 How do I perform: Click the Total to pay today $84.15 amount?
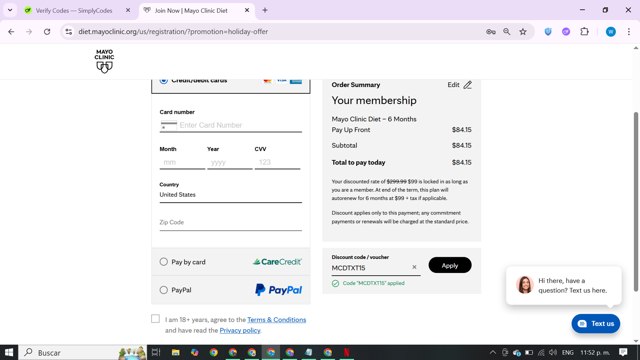[462, 162]
